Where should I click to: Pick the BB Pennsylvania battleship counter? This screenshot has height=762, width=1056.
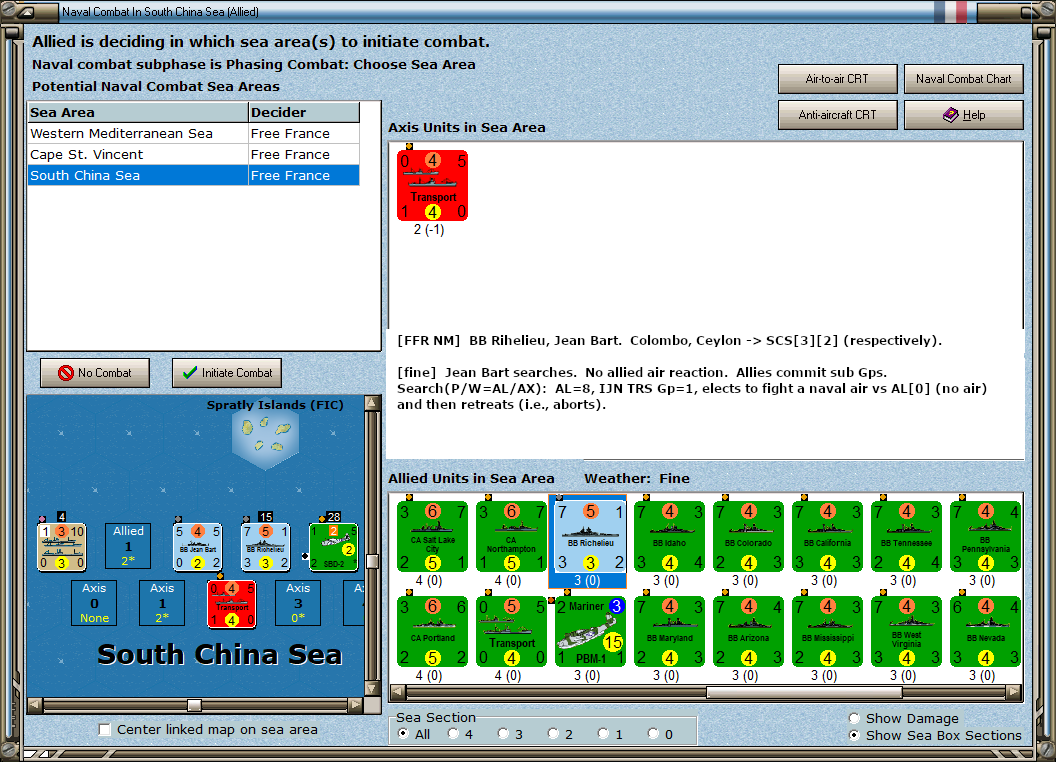coord(985,536)
